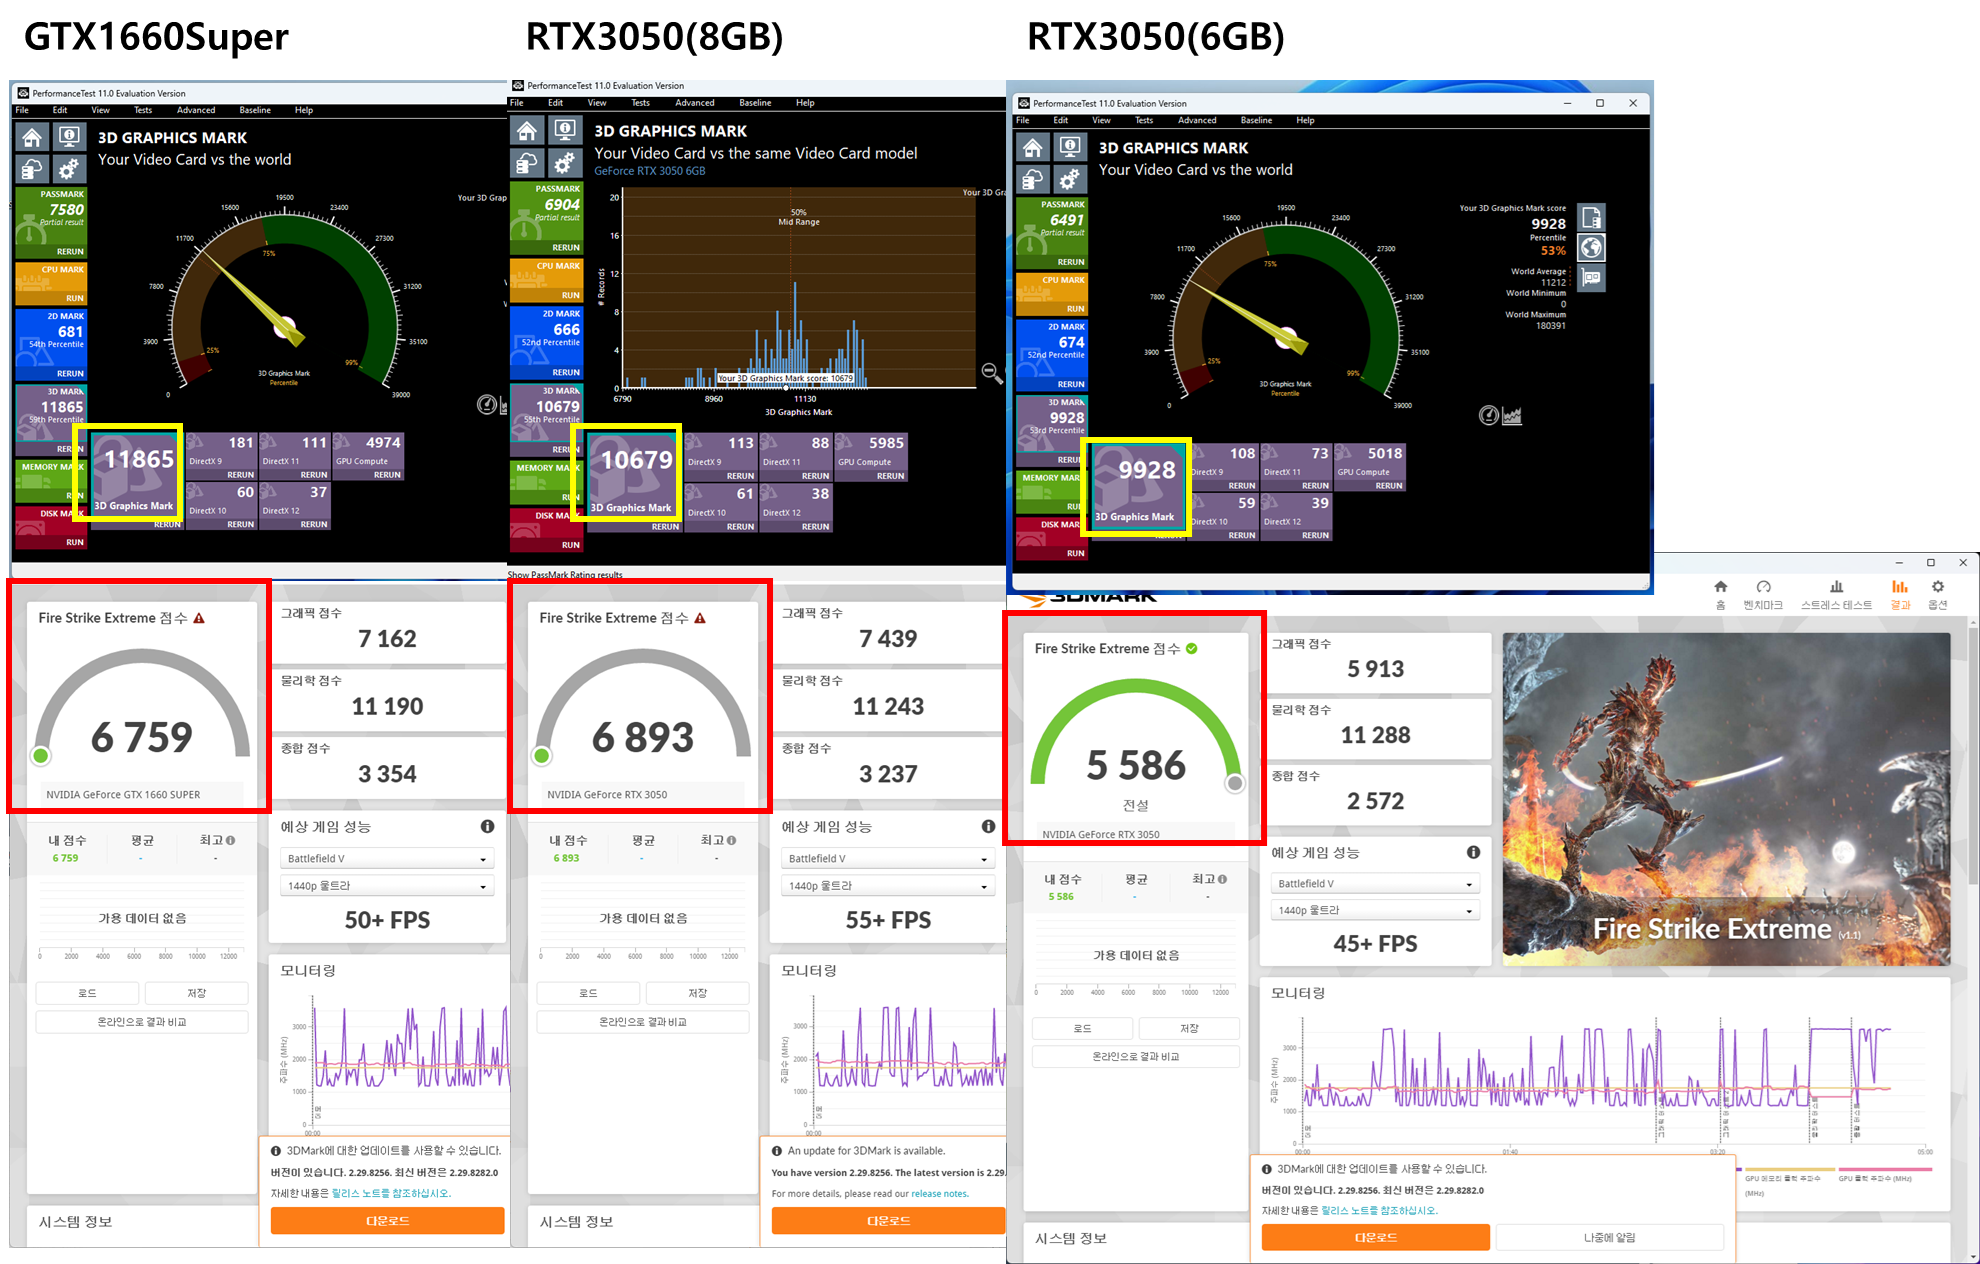Click the orange 다운로드 button in RTX3050(8GB) 3DMark

(888, 1221)
